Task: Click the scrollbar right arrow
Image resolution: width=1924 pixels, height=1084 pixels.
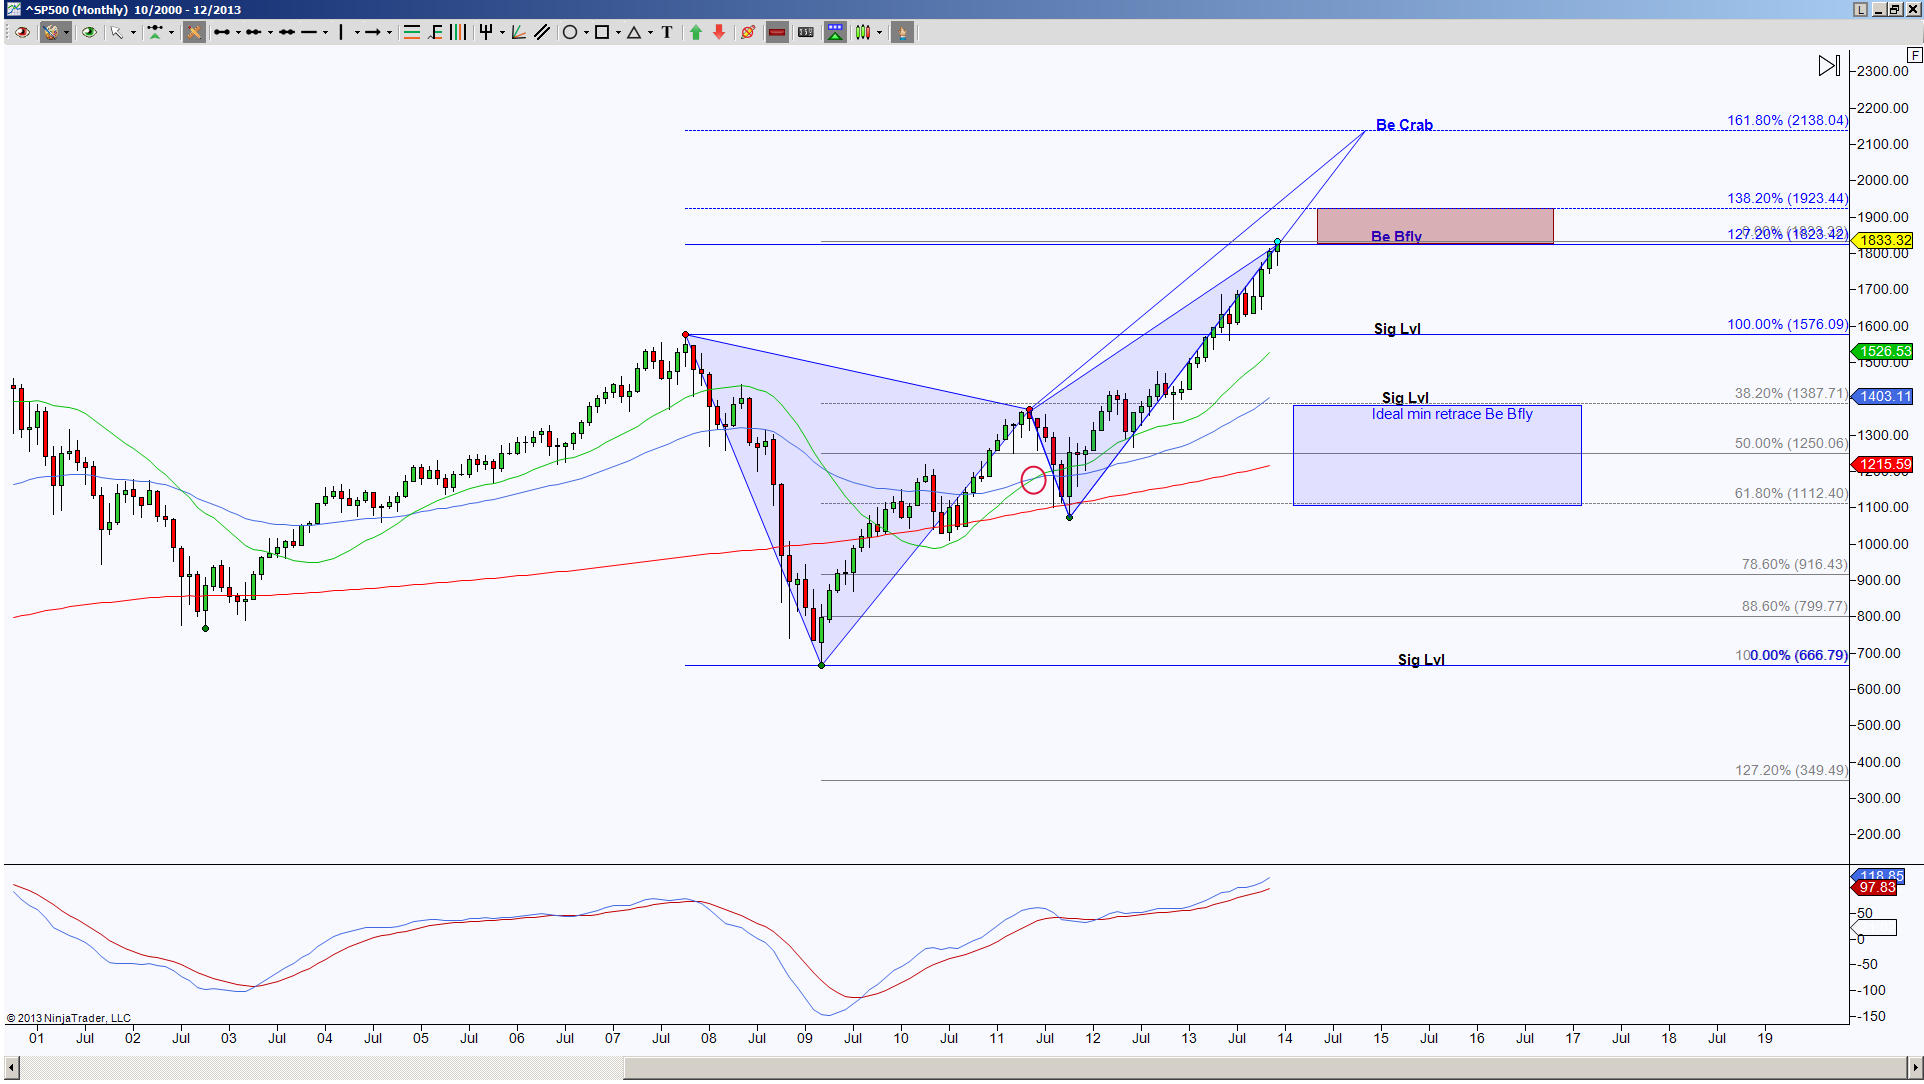Action: click(1914, 1068)
